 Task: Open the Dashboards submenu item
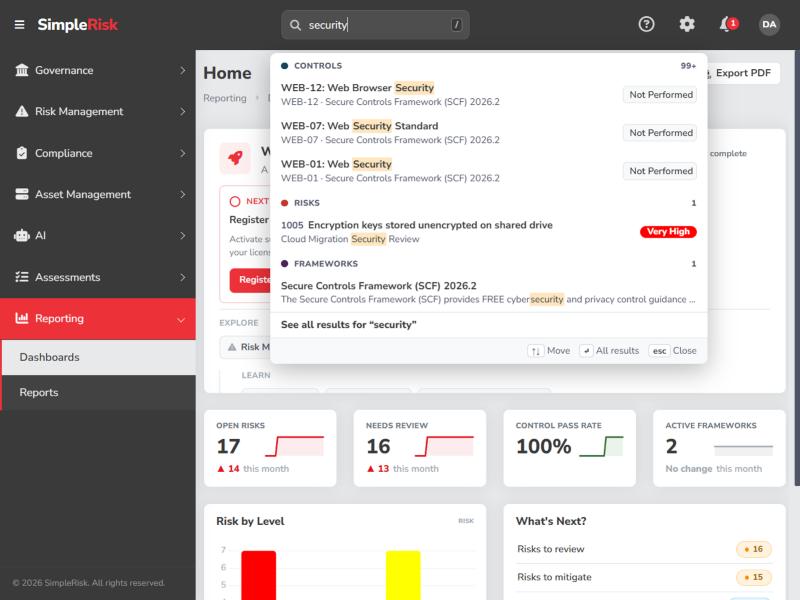(x=99, y=357)
